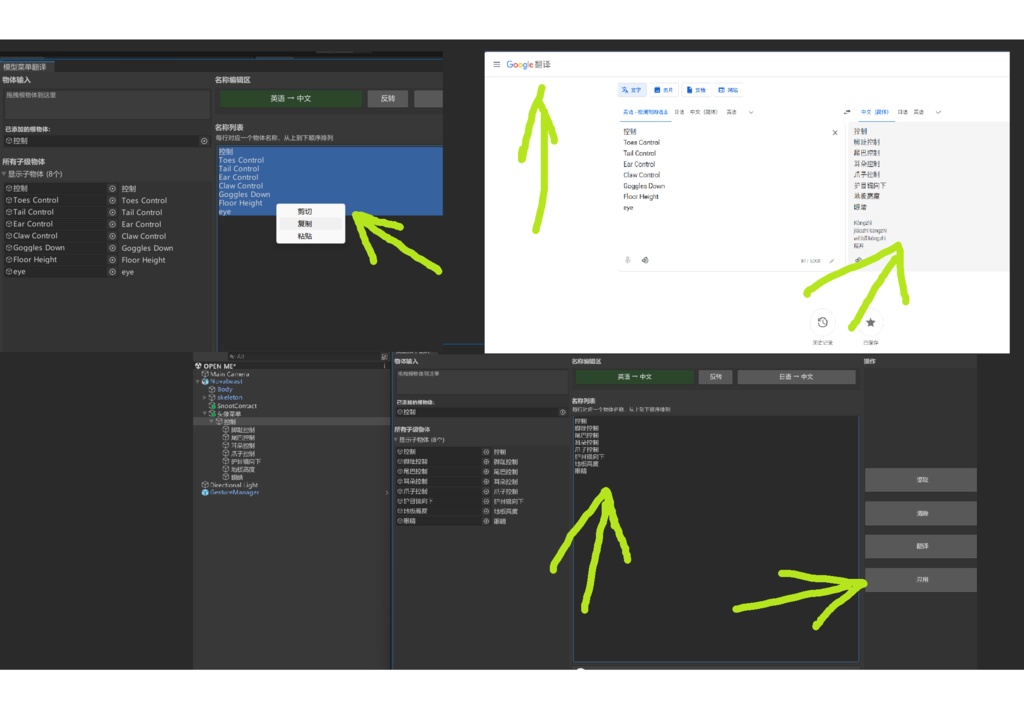The width and height of the screenshot is (1024, 714).
Task: Toggle the star to save the translation
Action: pyautogui.click(x=871, y=322)
